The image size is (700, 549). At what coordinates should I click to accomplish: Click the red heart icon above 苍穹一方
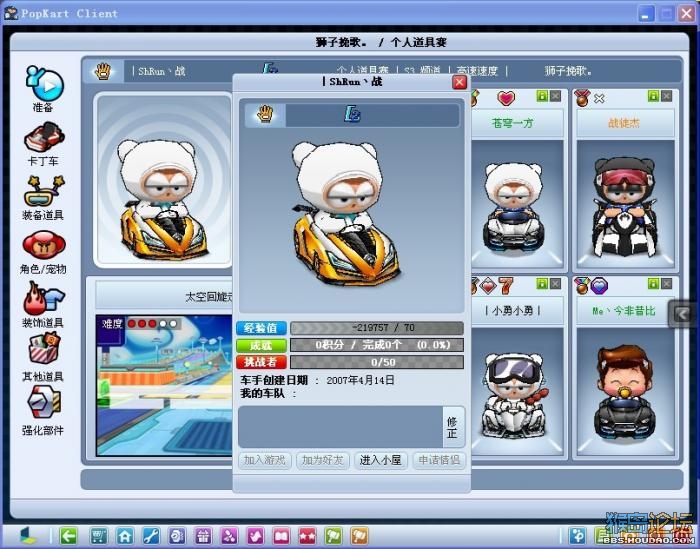[x=506, y=98]
